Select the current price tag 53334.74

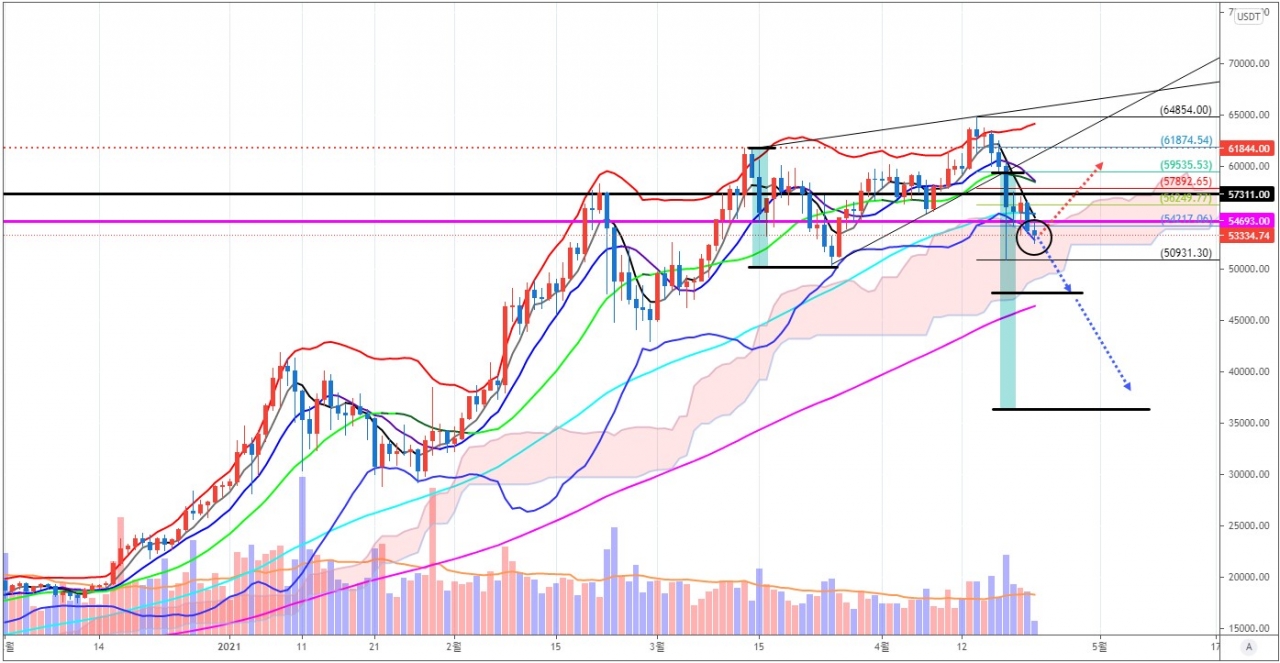[1250, 235]
